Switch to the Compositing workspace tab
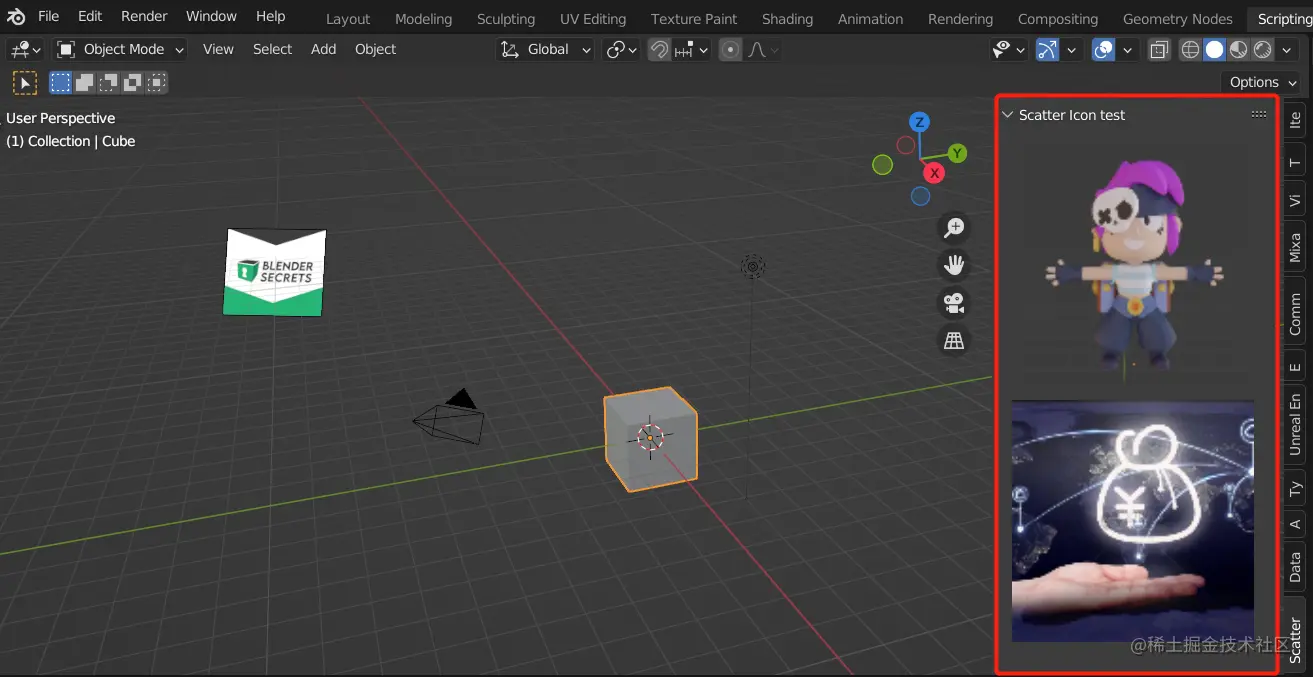1313x677 pixels. [x=1057, y=19]
